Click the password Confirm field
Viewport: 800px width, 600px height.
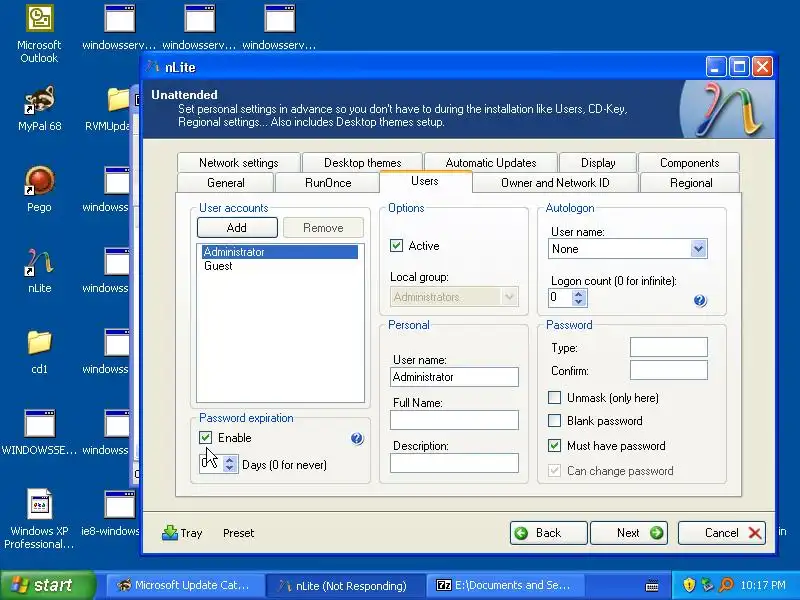coord(668,370)
